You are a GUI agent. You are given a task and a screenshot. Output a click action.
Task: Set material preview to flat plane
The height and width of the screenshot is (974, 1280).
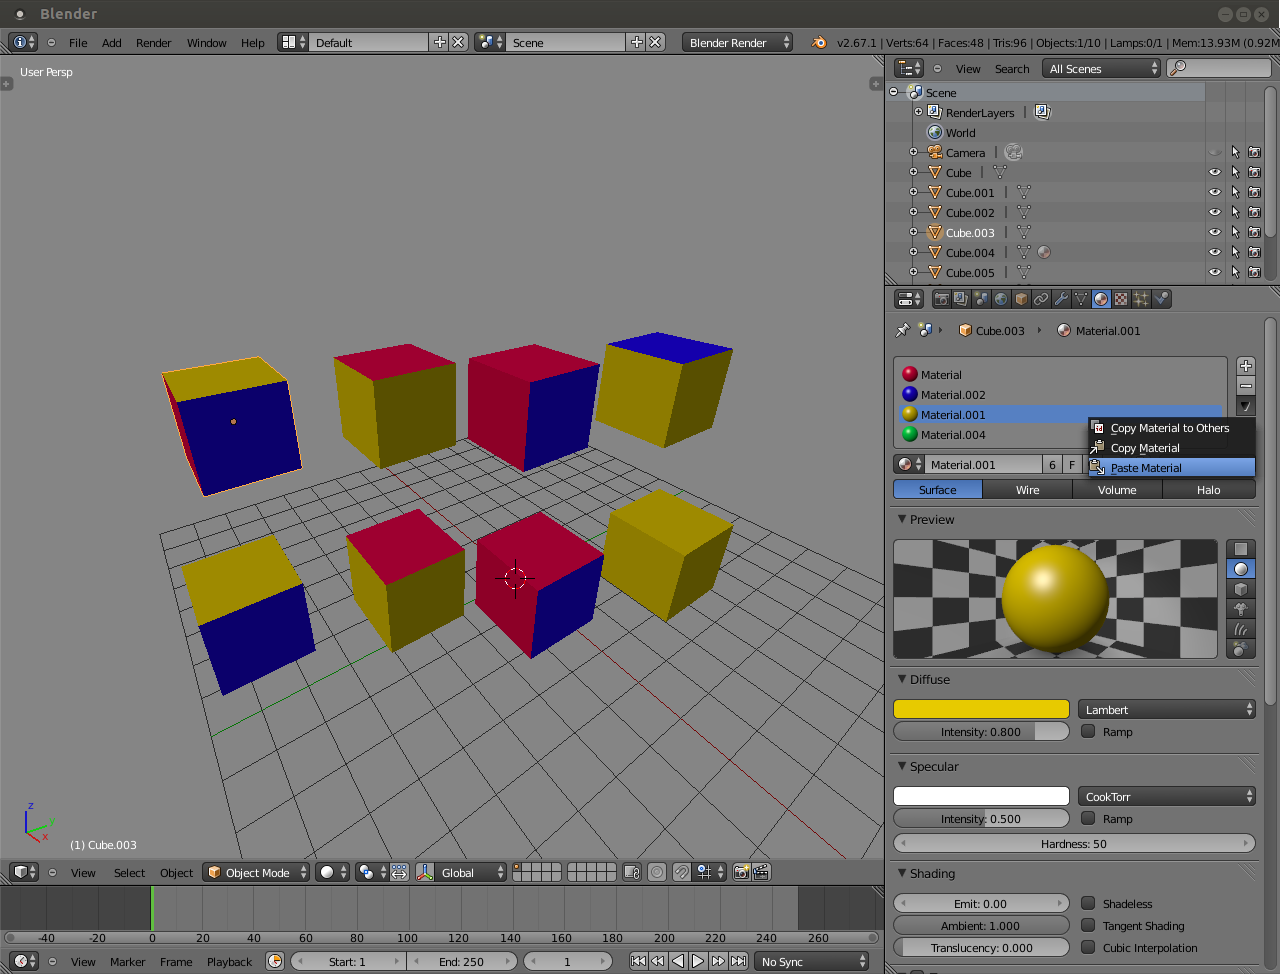1241,549
